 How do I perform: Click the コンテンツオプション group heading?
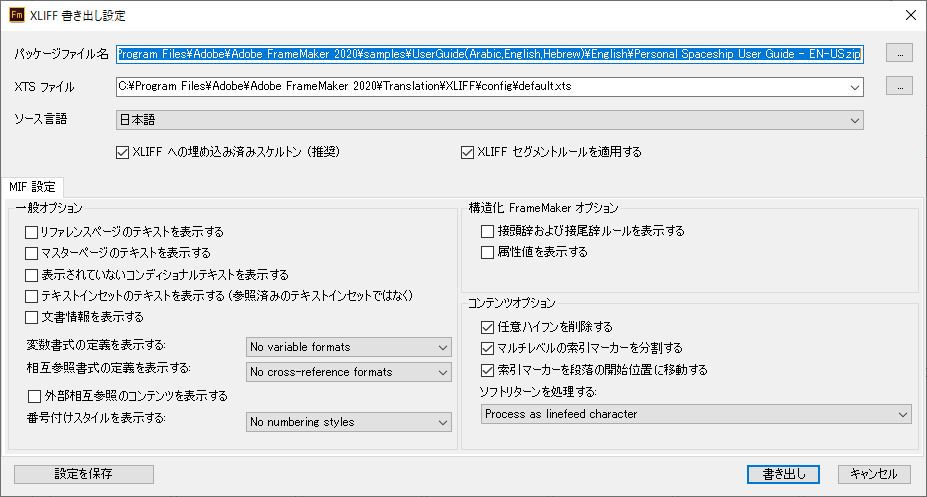[511, 303]
